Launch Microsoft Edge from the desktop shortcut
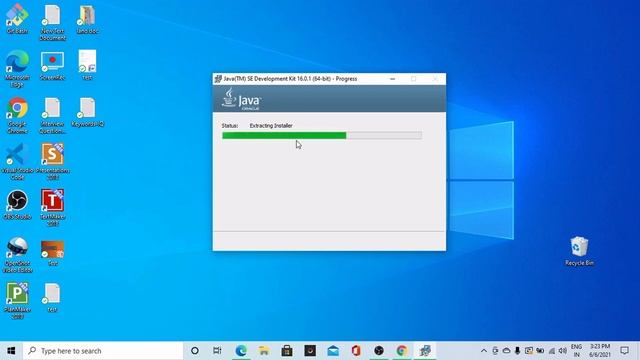The width and height of the screenshot is (640, 360). [17, 69]
